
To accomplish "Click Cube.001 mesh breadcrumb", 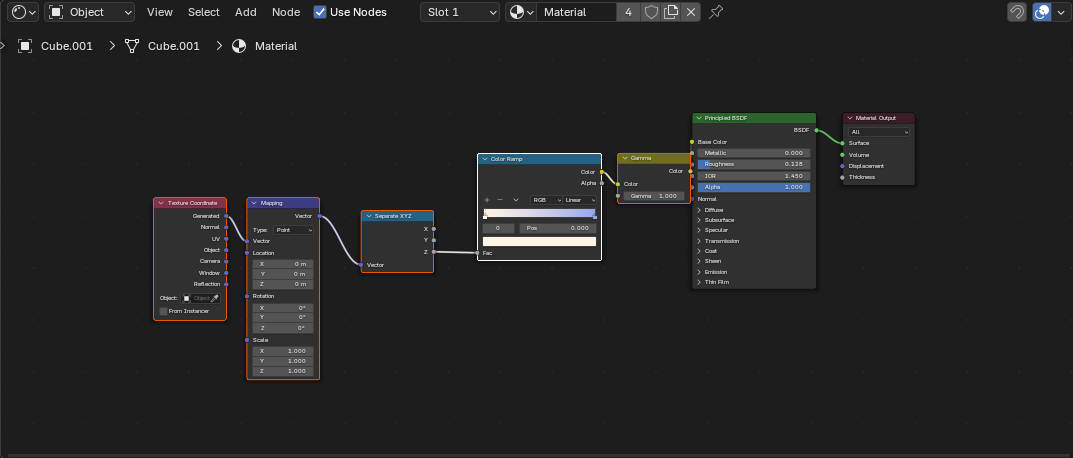I will pos(174,46).
